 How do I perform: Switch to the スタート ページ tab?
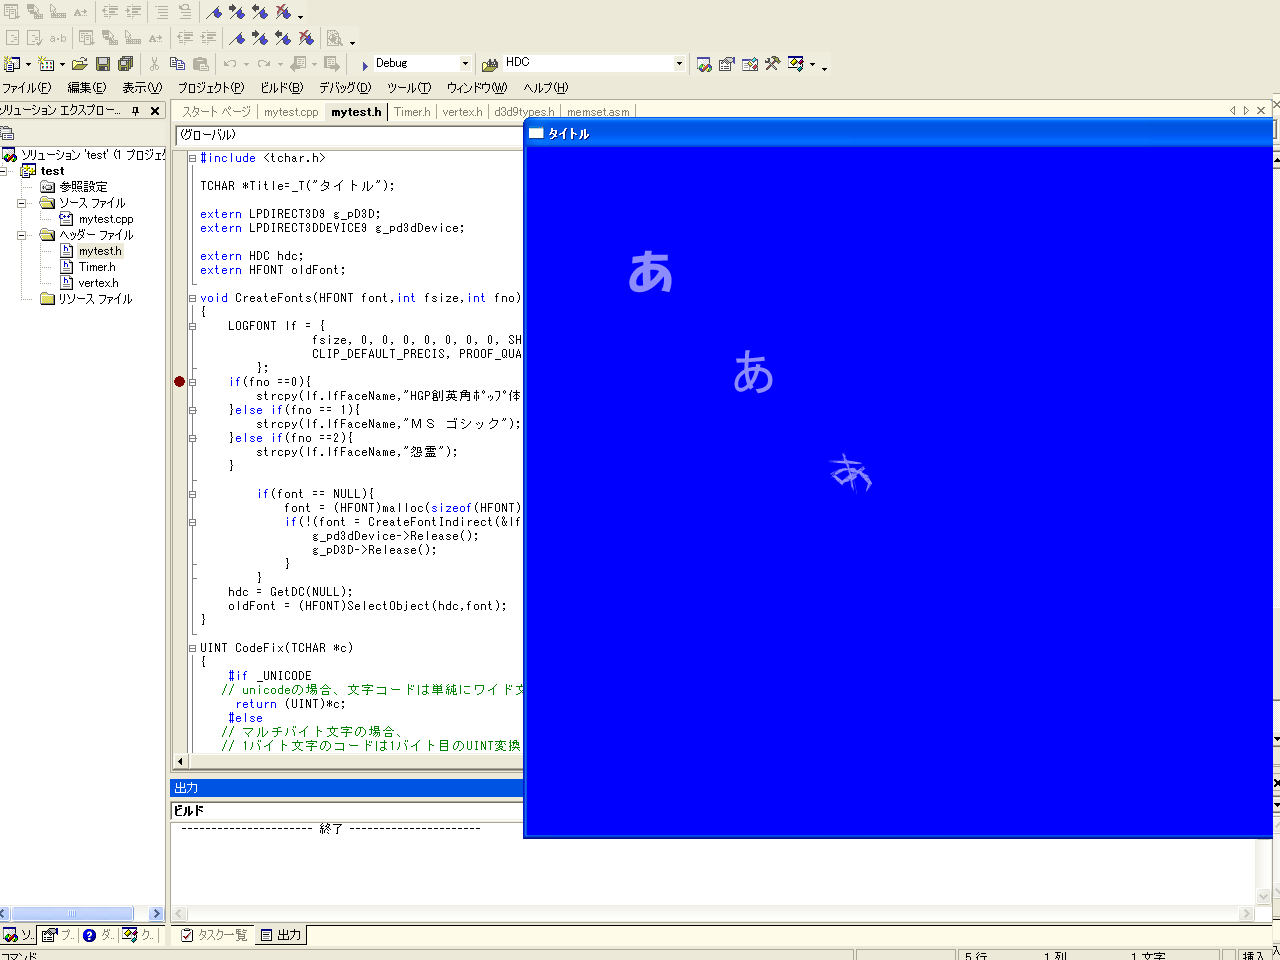click(x=216, y=112)
